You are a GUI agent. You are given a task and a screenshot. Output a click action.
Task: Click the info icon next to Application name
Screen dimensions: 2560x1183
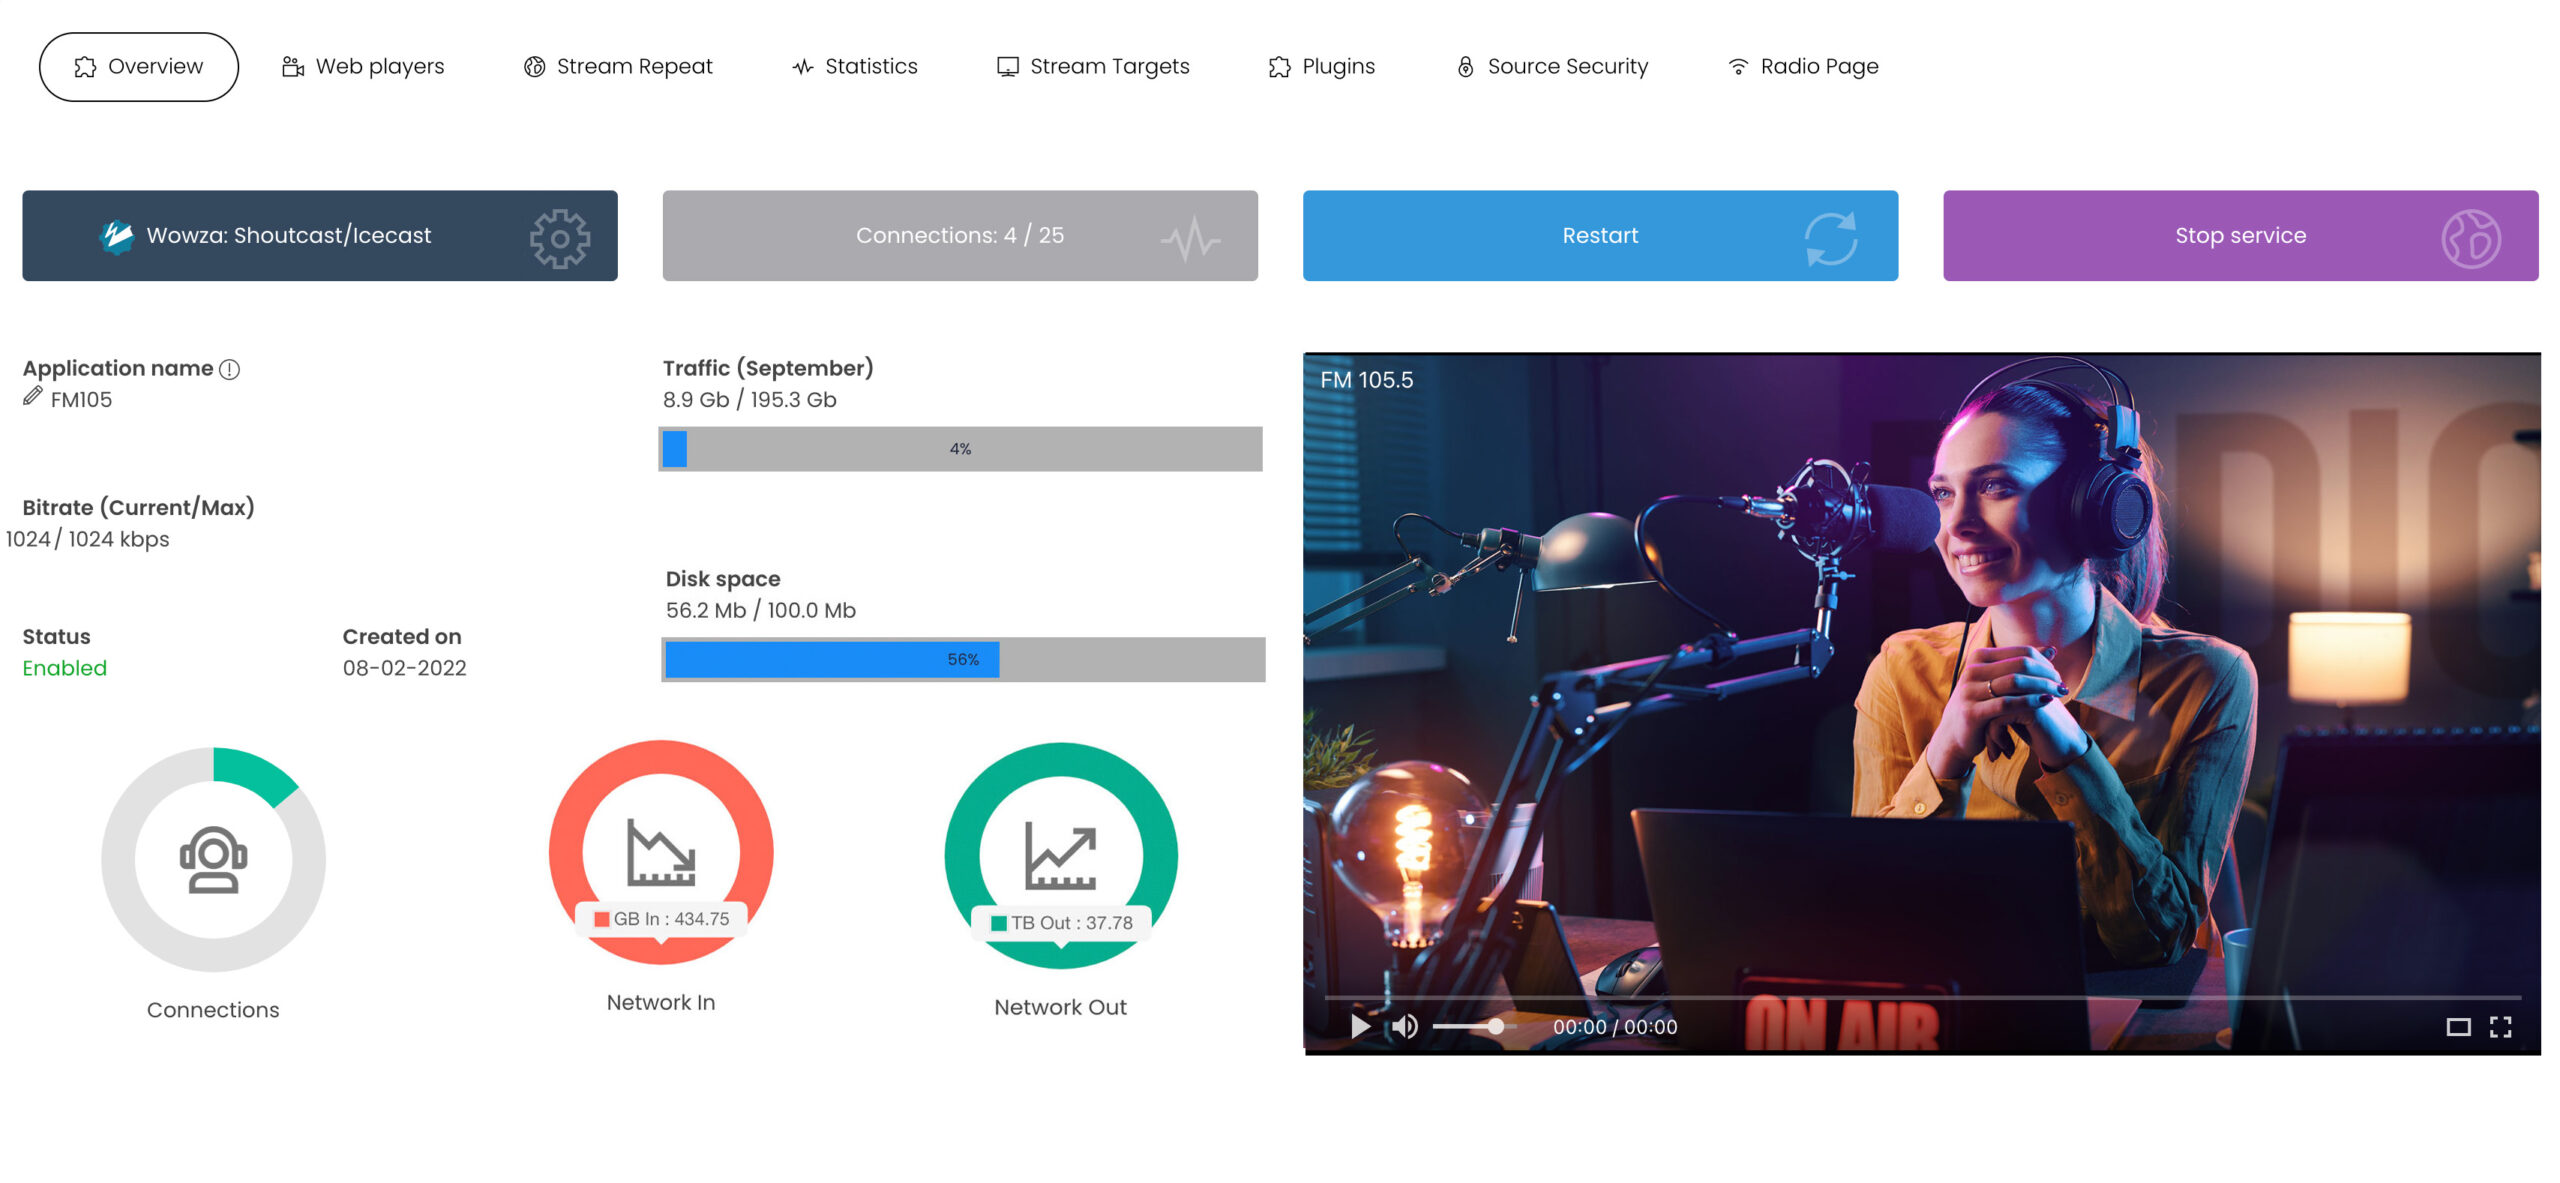pos(229,369)
